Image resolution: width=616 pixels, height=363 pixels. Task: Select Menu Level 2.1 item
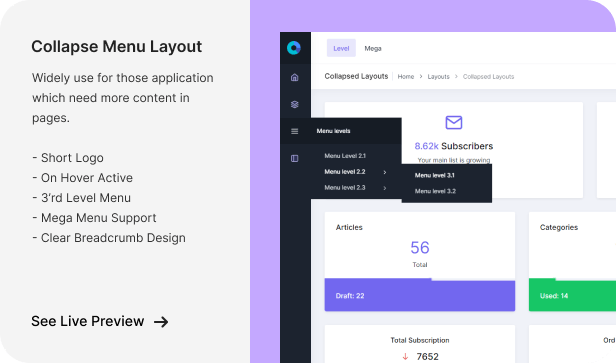pyautogui.click(x=345, y=156)
